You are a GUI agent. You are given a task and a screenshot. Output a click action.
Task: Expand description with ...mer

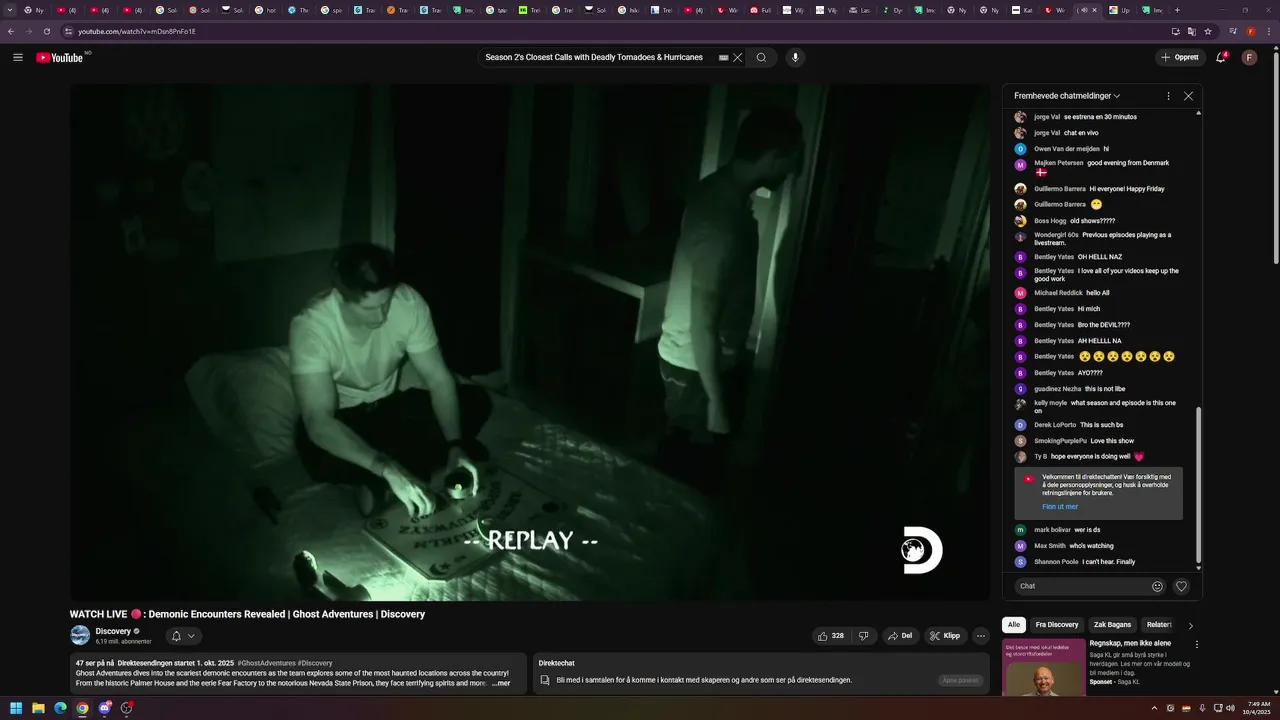point(501,683)
